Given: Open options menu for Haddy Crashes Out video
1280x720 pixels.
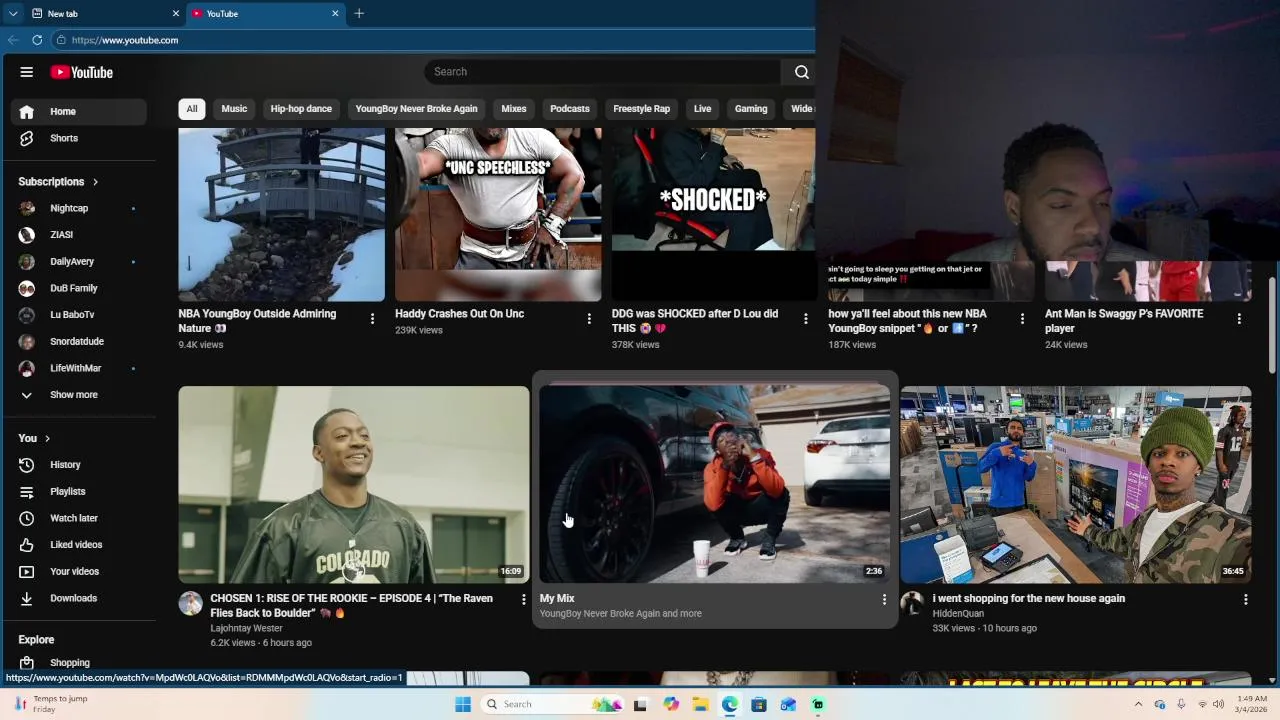Looking at the screenshot, I should (x=589, y=319).
